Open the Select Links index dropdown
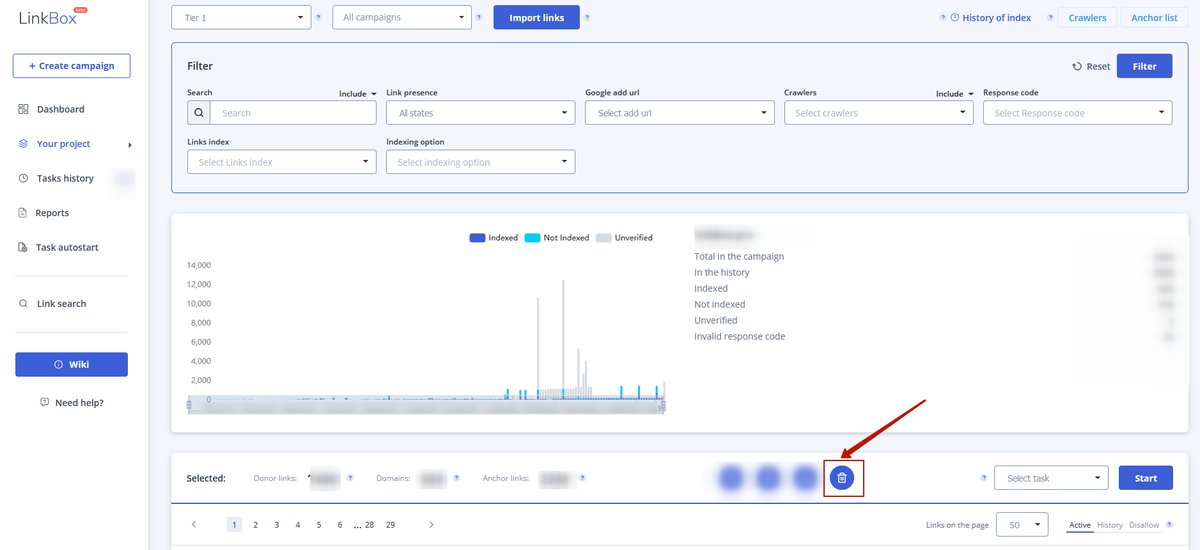Viewport: 1200px width, 550px height. click(x=282, y=162)
